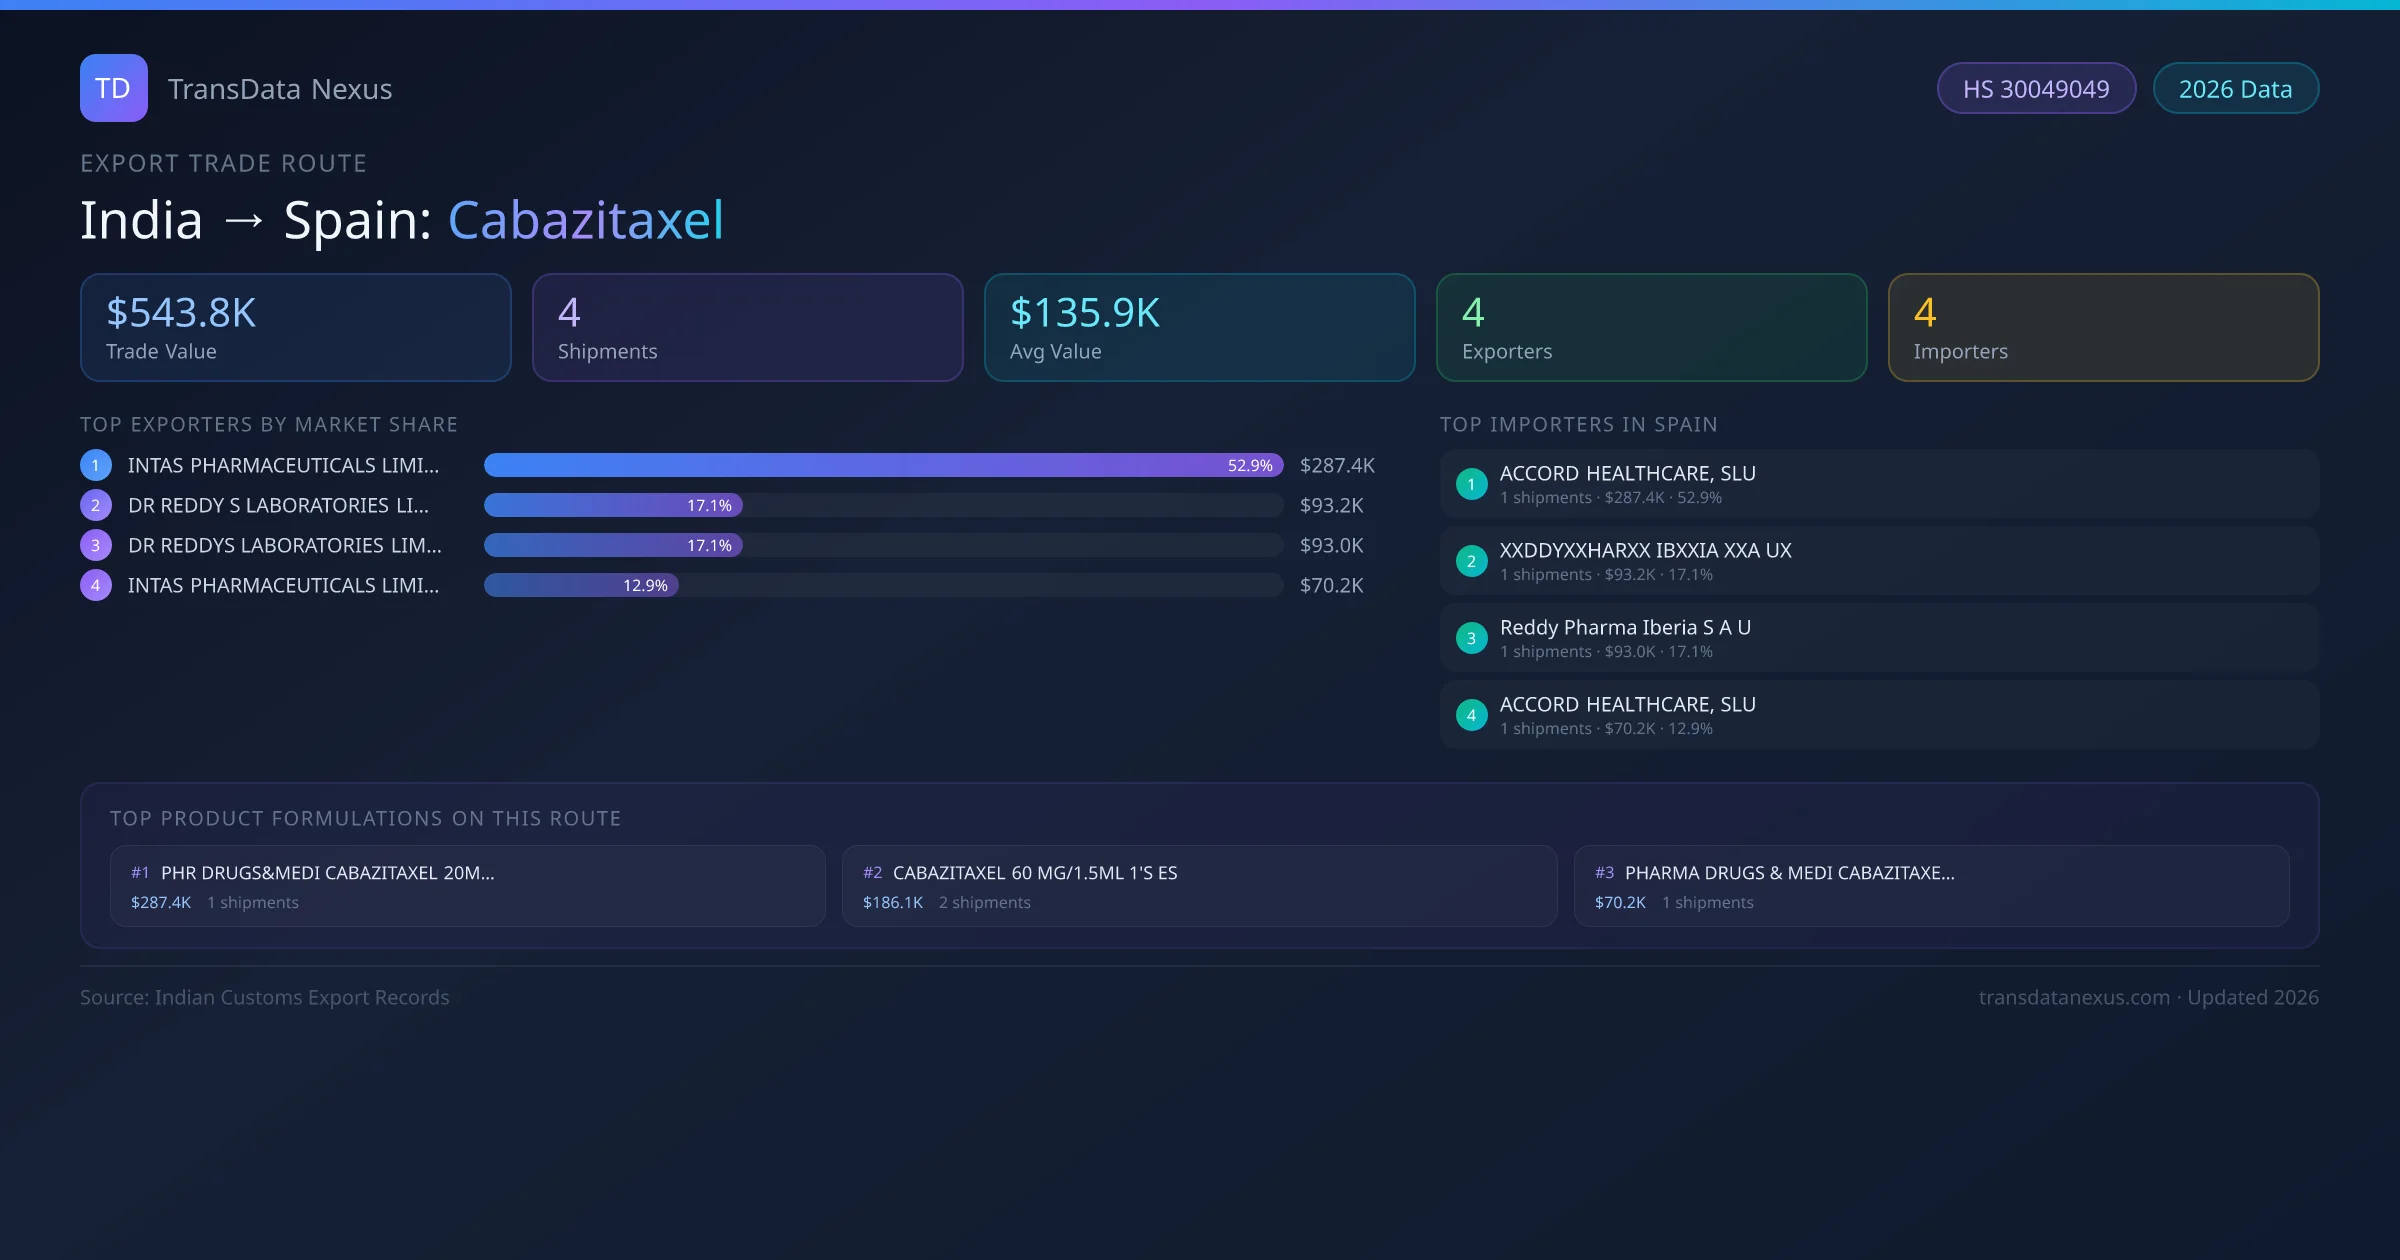Screen dimensions: 2400x1260
Task: Select the HS 30049049 pill
Action: [2036, 89]
